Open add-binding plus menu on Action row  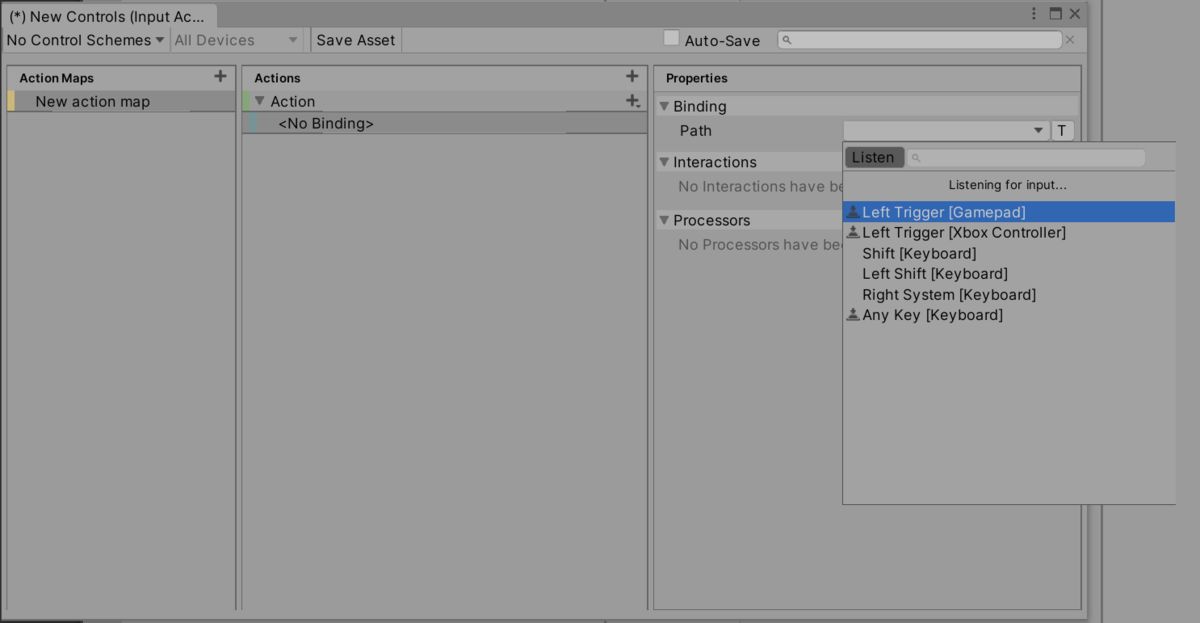pyautogui.click(x=632, y=101)
